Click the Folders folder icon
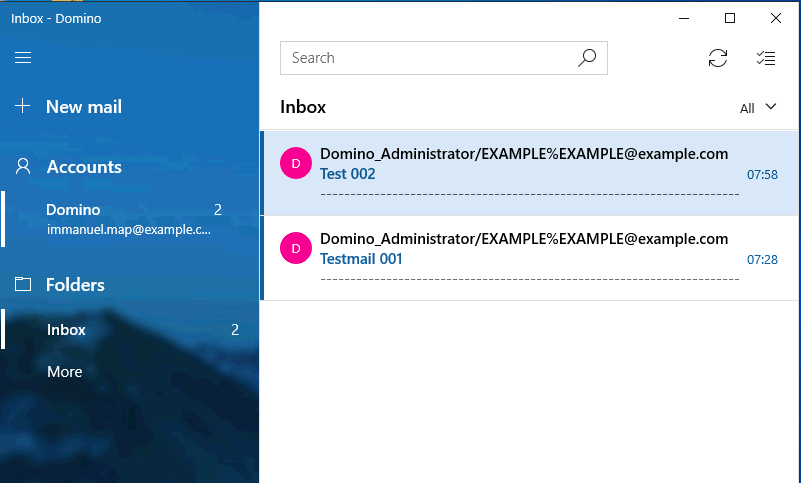Image resolution: width=801 pixels, height=483 pixels. (23, 284)
